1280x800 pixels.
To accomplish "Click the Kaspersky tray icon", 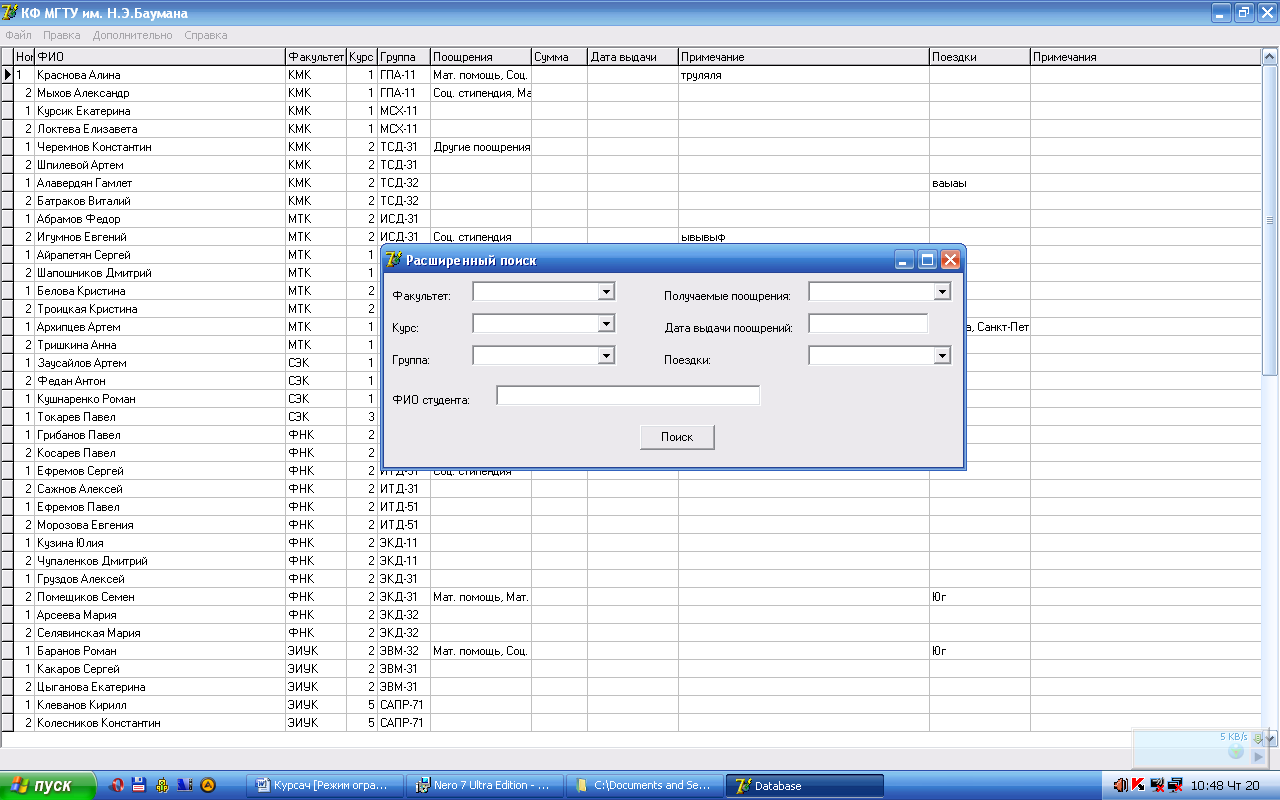I will 1138,785.
